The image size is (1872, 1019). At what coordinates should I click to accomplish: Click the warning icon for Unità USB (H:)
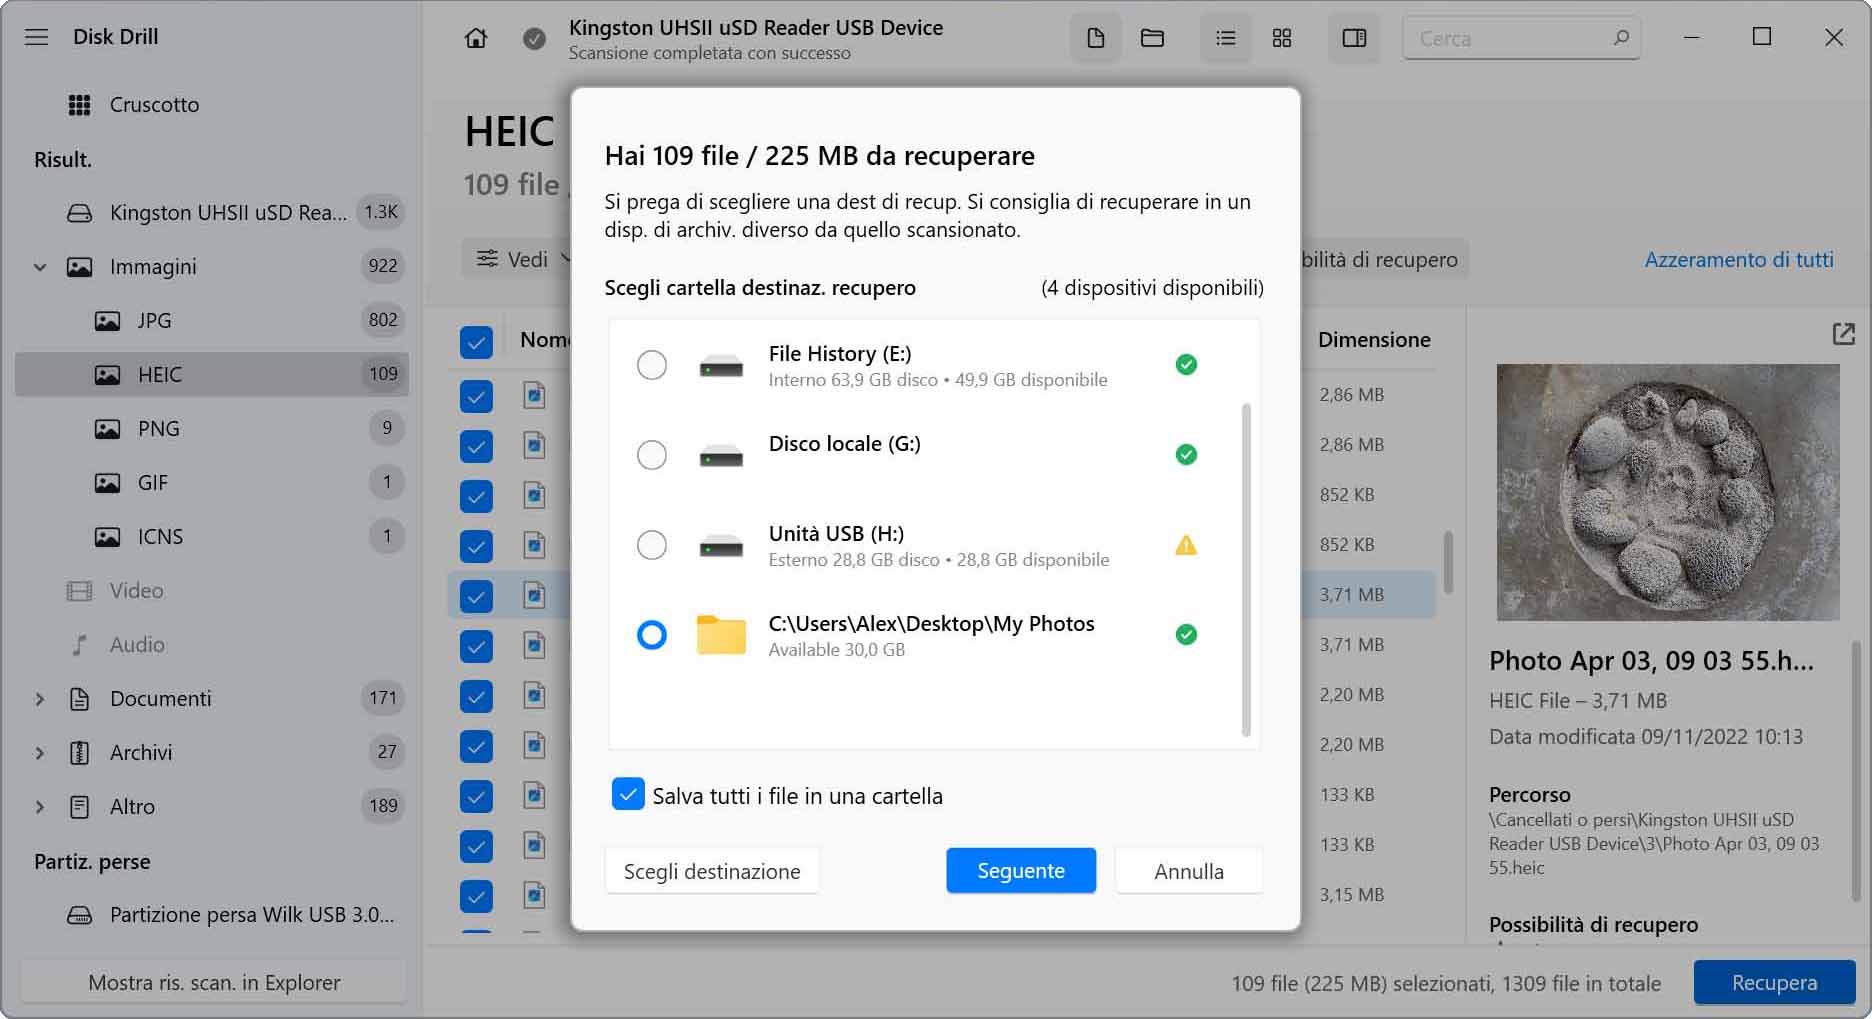(x=1186, y=545)
